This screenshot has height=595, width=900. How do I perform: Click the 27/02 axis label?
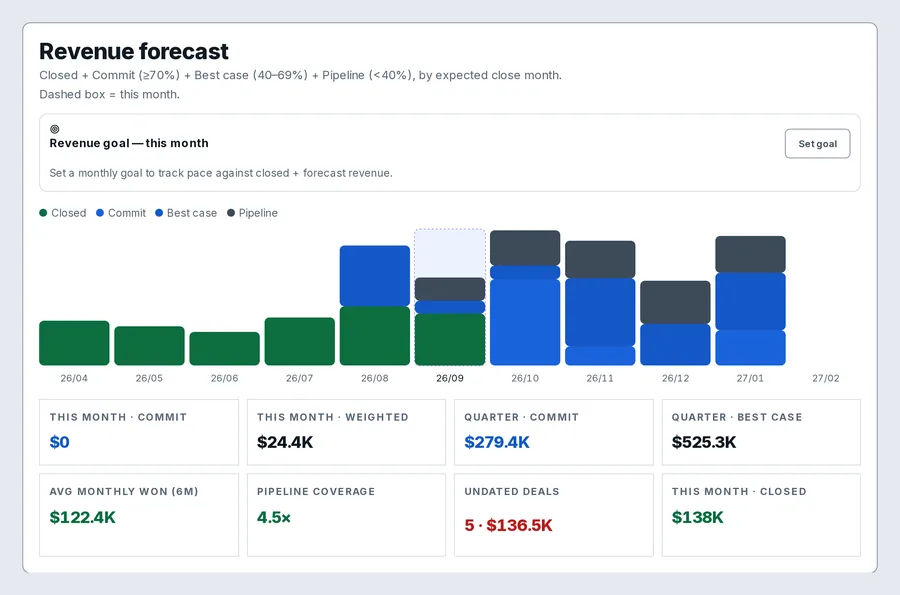click(x=825, y=378)
